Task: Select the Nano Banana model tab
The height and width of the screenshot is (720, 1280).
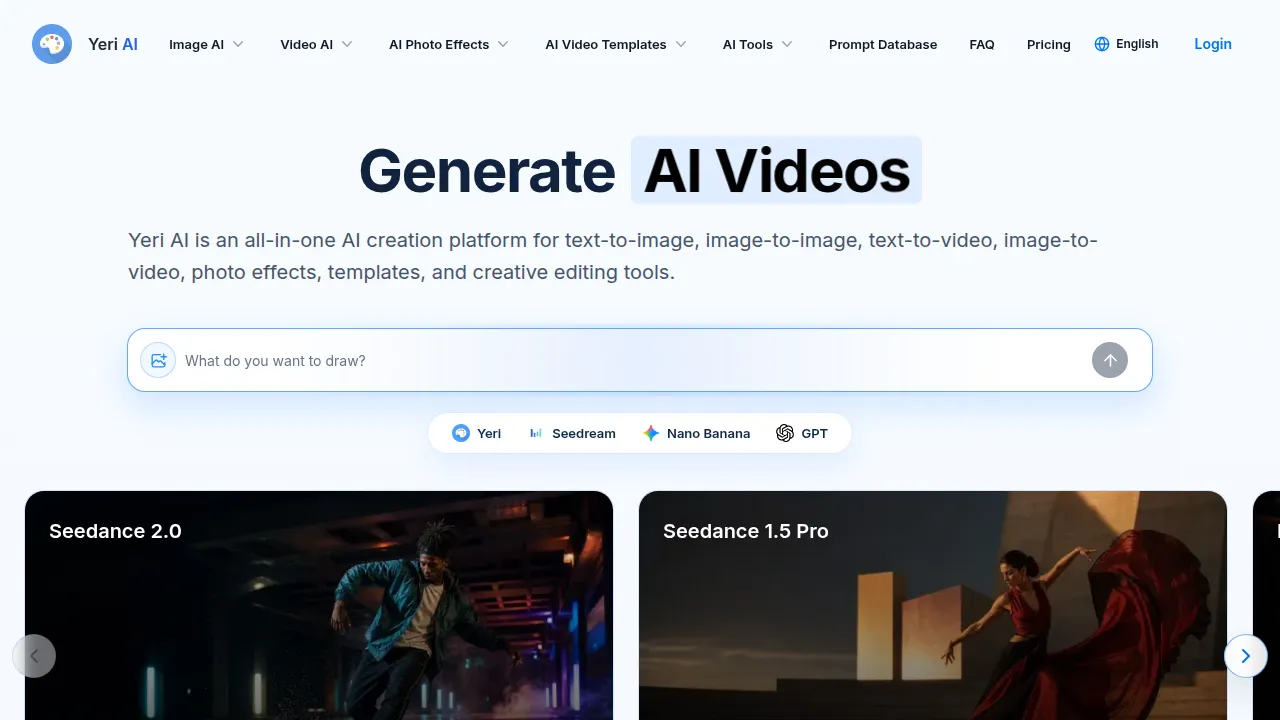Action: pos(696,433)
